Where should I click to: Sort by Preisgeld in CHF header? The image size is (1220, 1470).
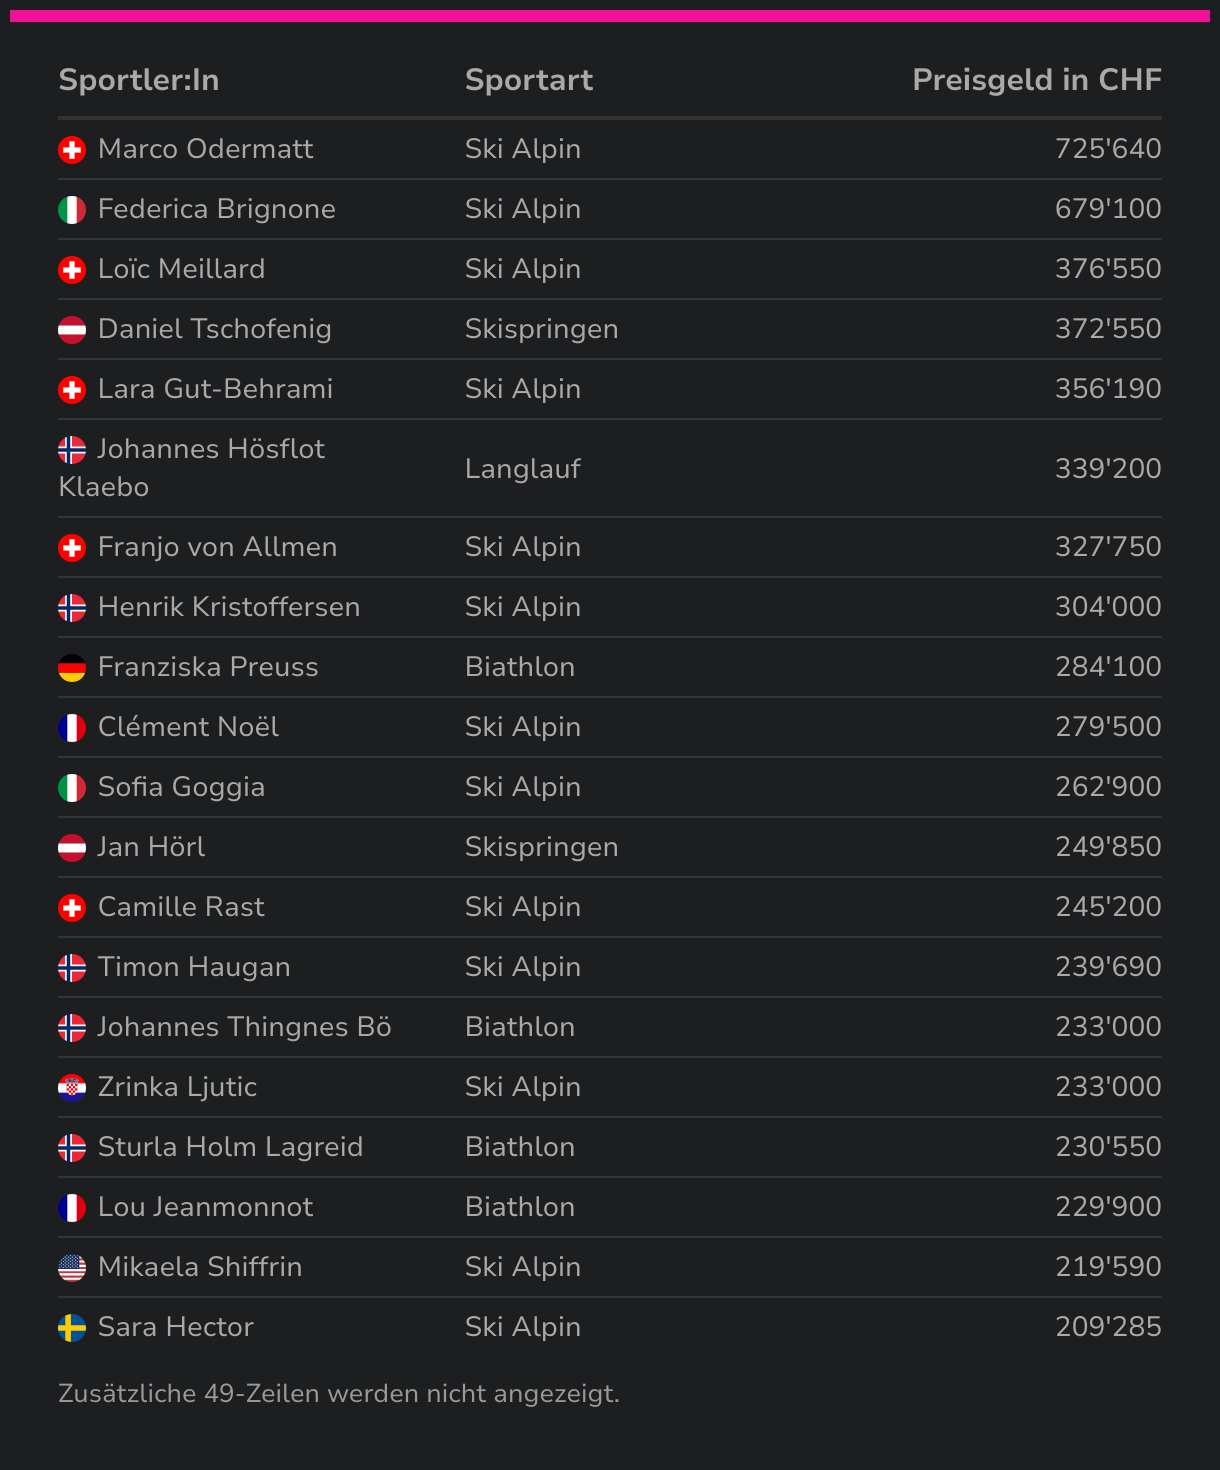click(1037, 80)
